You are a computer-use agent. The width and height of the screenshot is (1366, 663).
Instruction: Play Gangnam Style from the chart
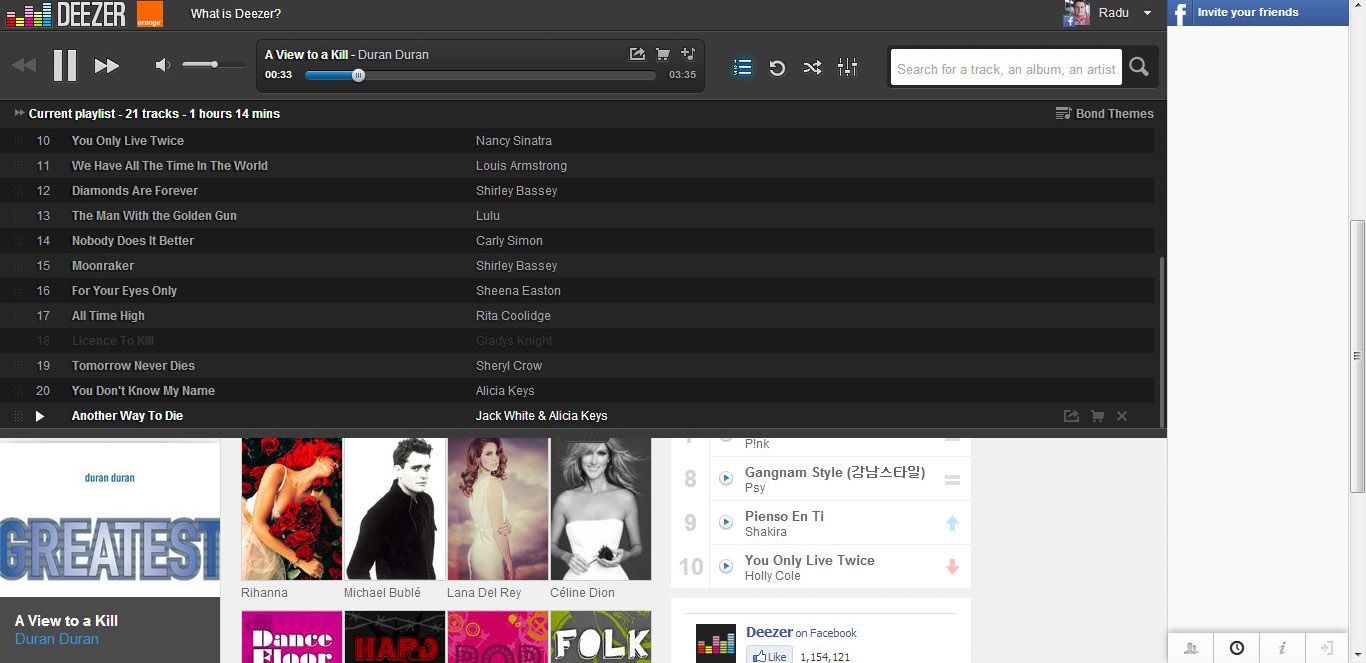pos(726,479)
